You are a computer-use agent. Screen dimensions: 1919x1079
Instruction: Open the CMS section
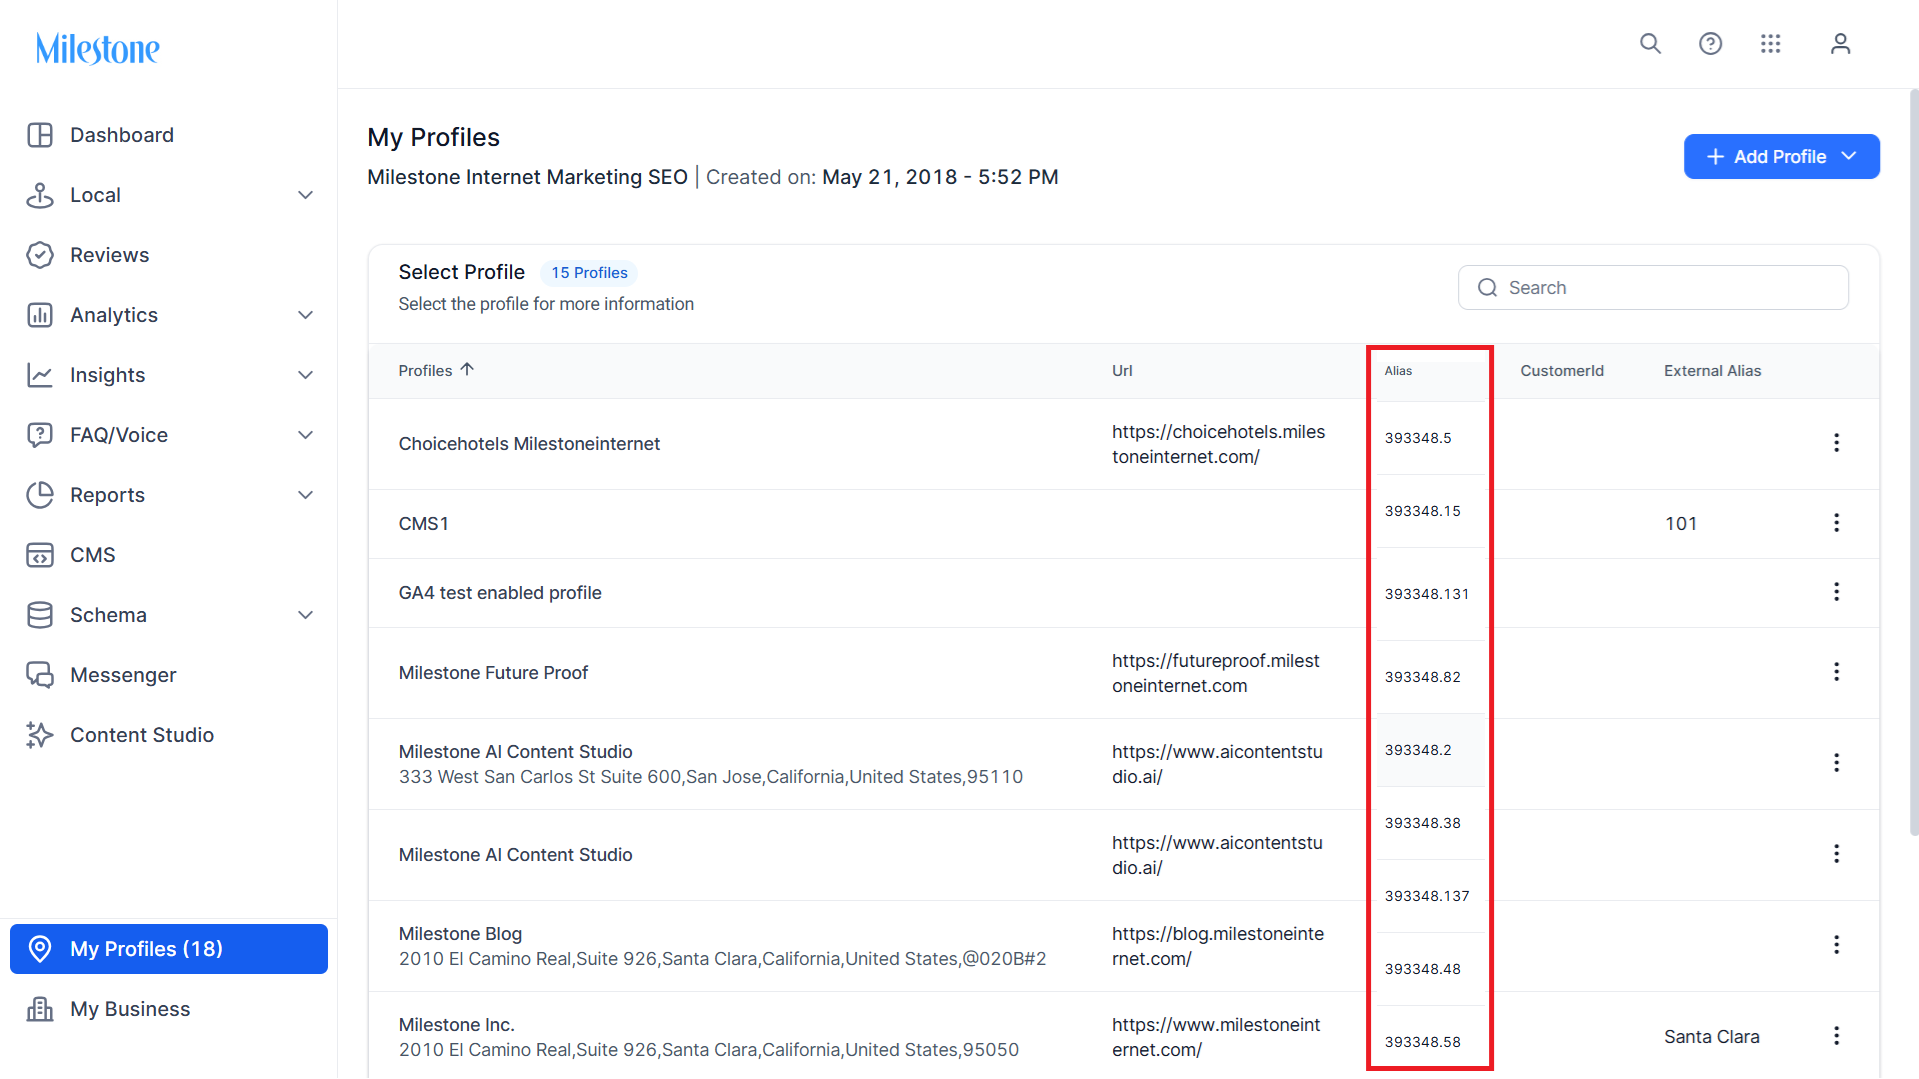point(93,555)
